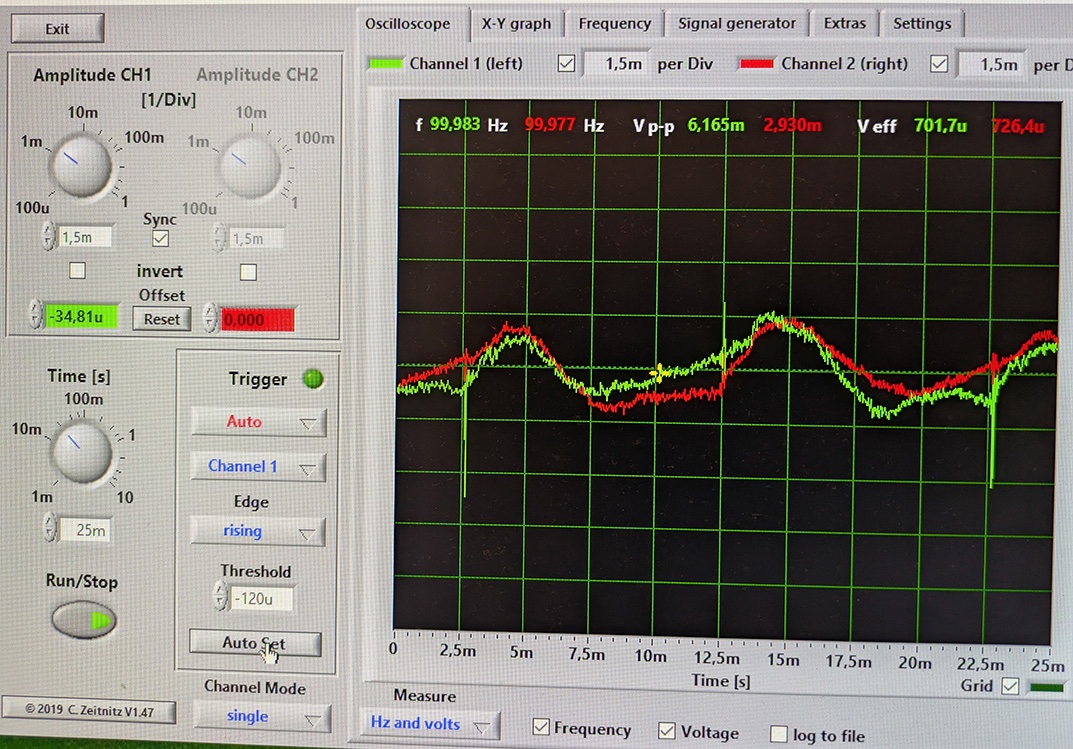Click the green Grid color swatch
This screenshot has width=1073, height=749.
pos(1047,687)
